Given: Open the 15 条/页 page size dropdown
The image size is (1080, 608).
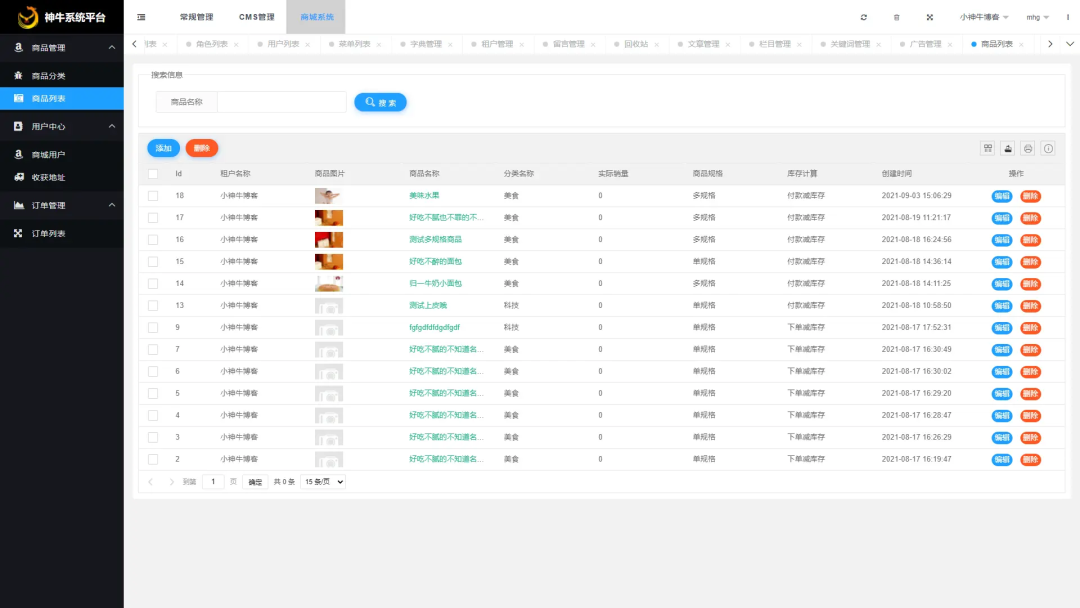Looking at the screenshot, I should [323, 482].
